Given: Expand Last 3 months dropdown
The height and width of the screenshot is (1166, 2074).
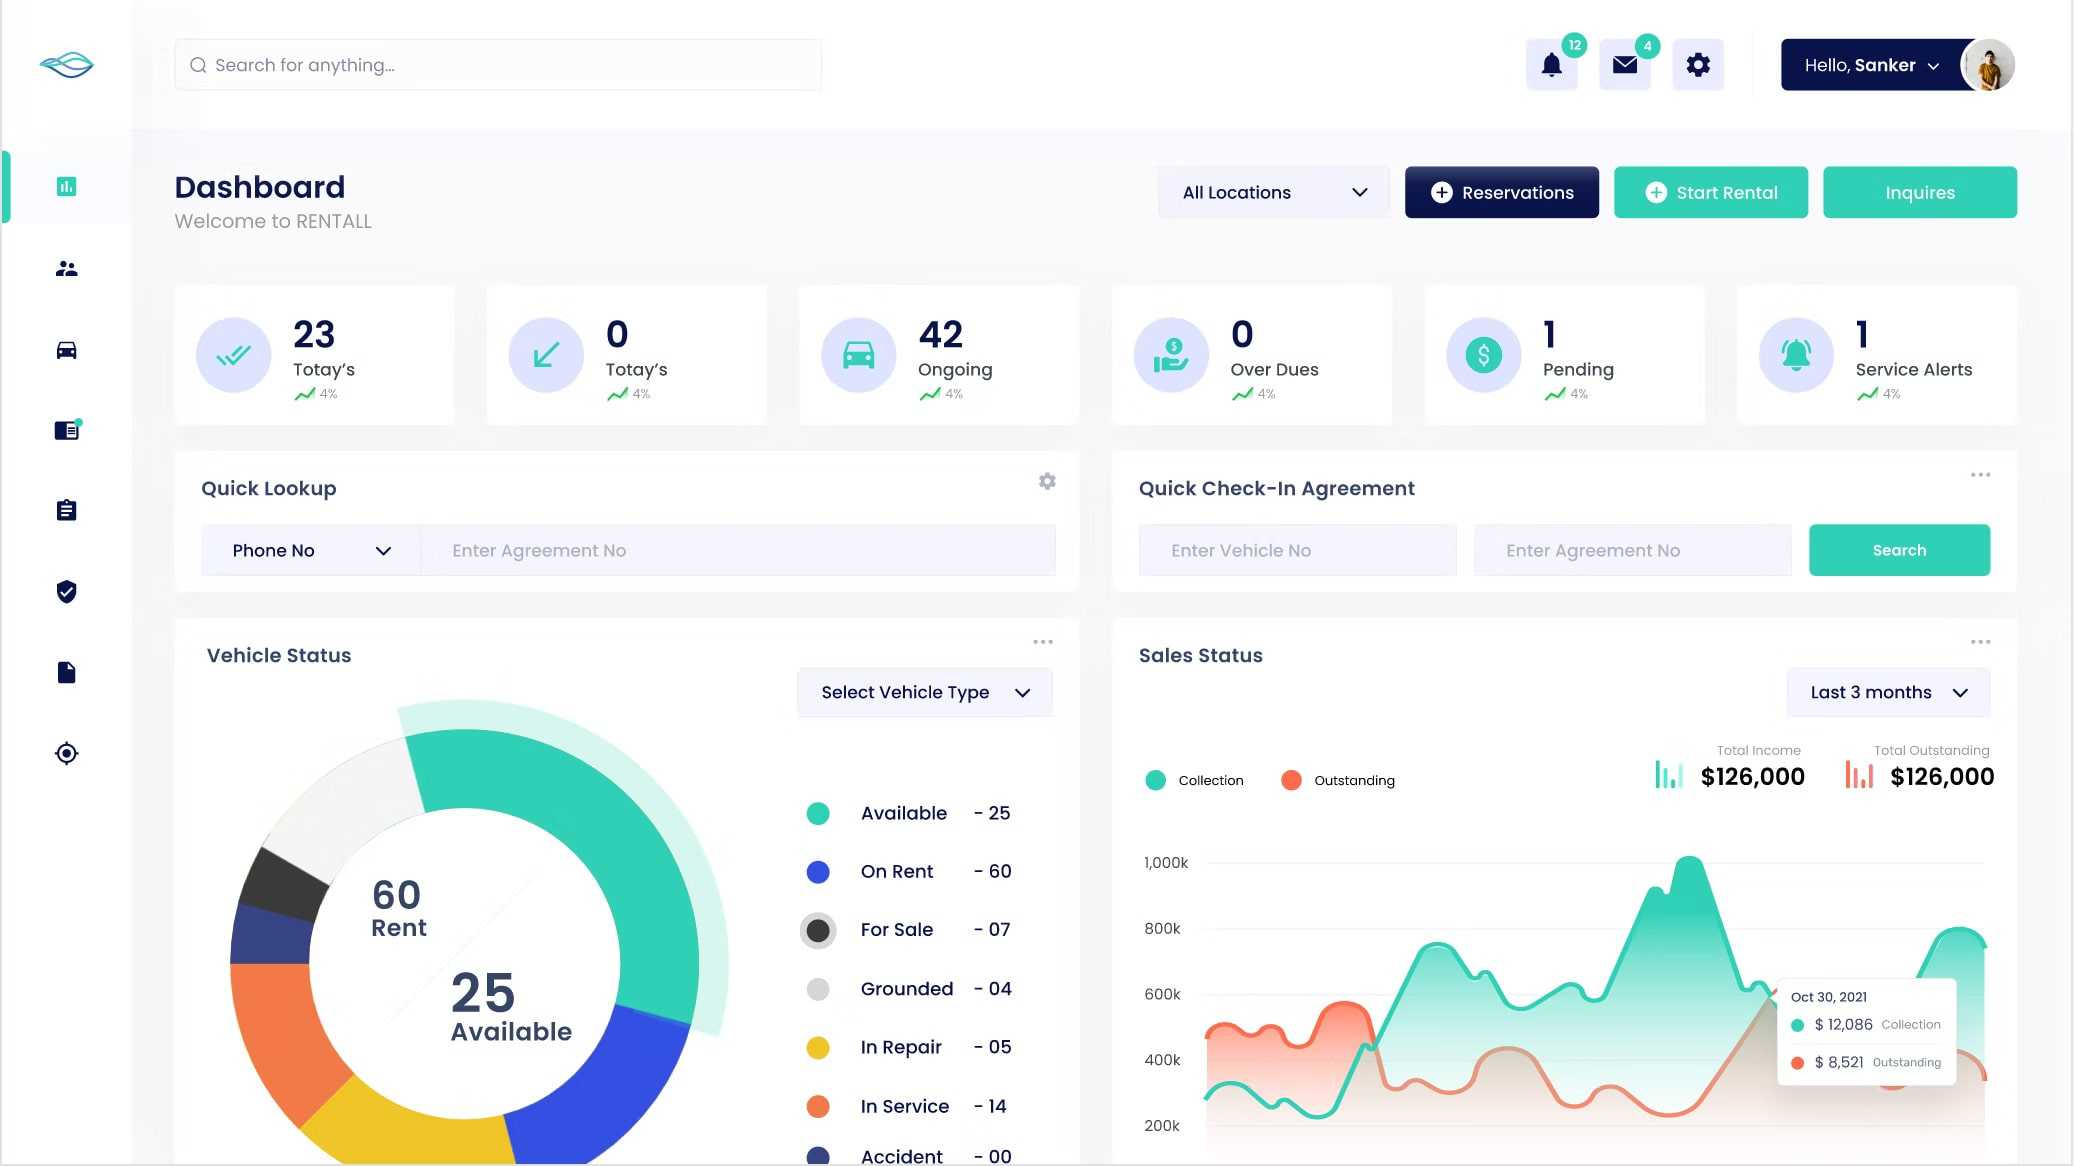Looking at the screenshot, I should click(x=1888, y=692).
